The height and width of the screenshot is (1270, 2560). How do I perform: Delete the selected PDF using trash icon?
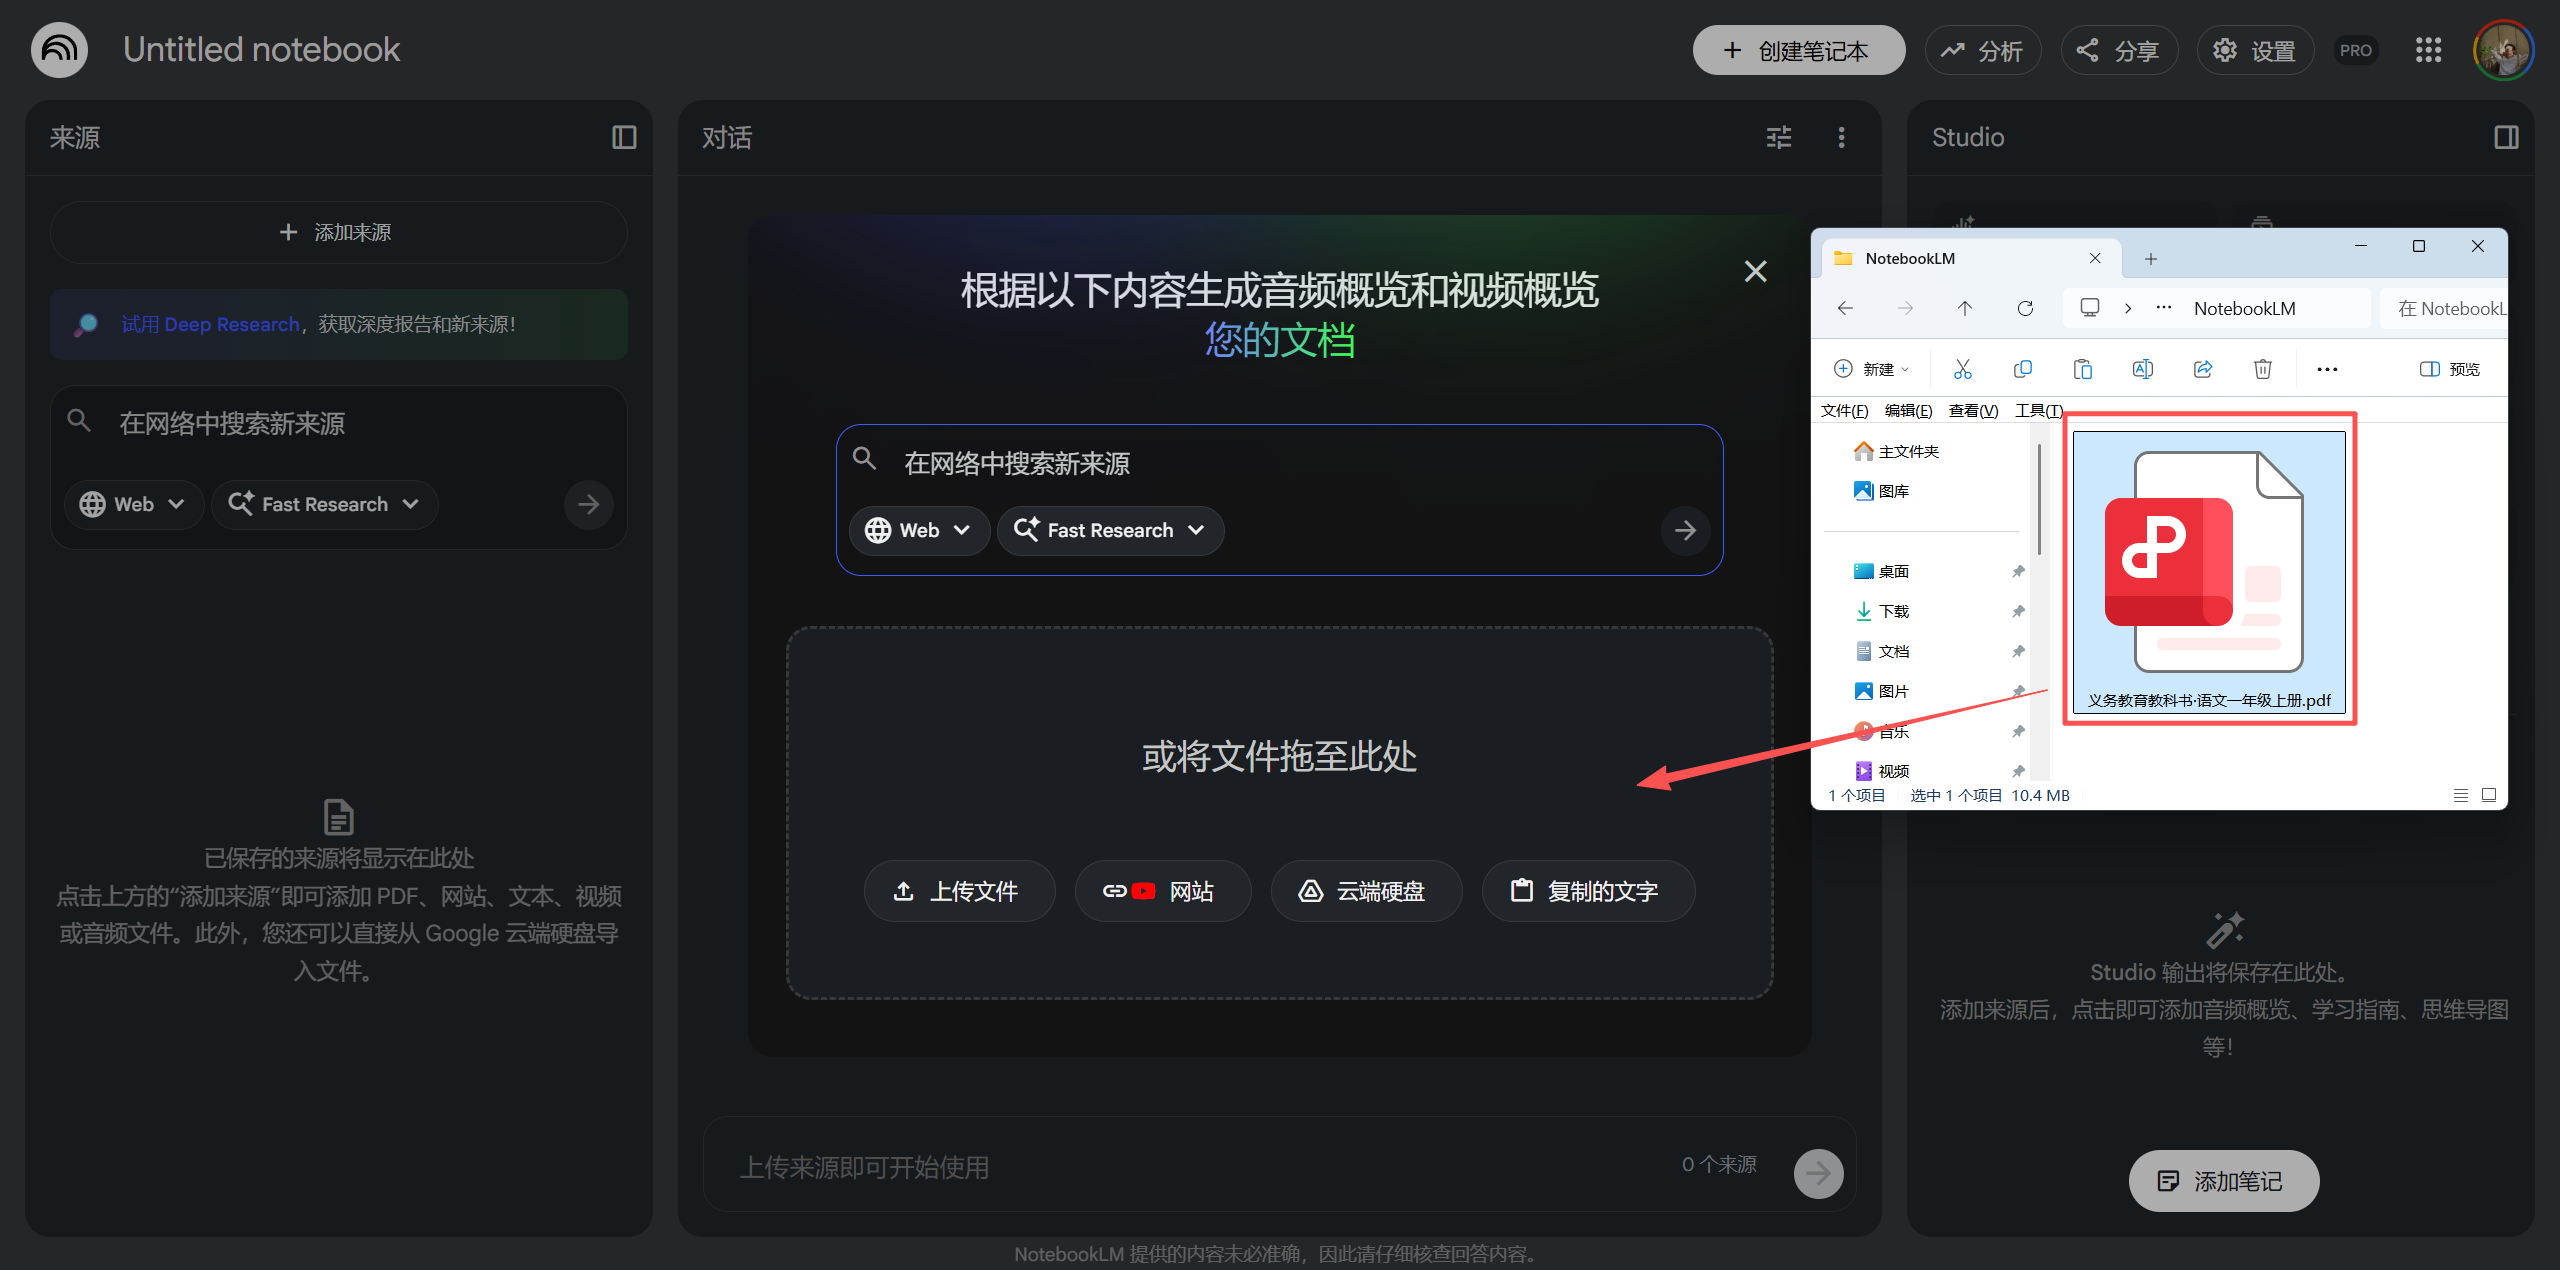[x=2262, y=369]
